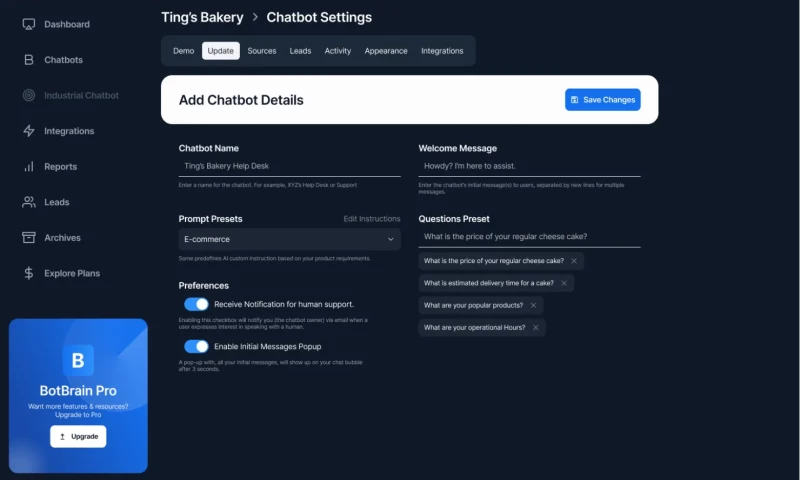Click the Save Changes button
This screenshot has height=480, width=800.
coord(602,100)
